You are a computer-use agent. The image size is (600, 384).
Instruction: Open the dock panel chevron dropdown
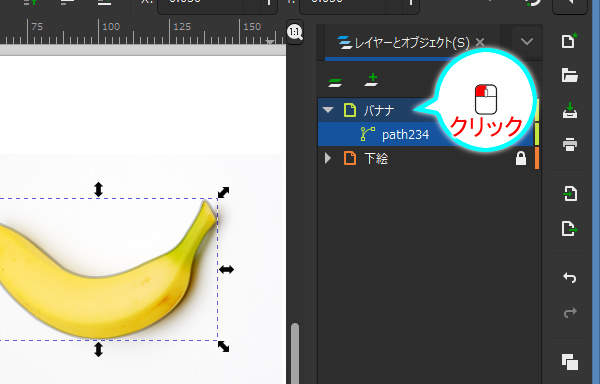pyautogui.click(x=527, y=41)
